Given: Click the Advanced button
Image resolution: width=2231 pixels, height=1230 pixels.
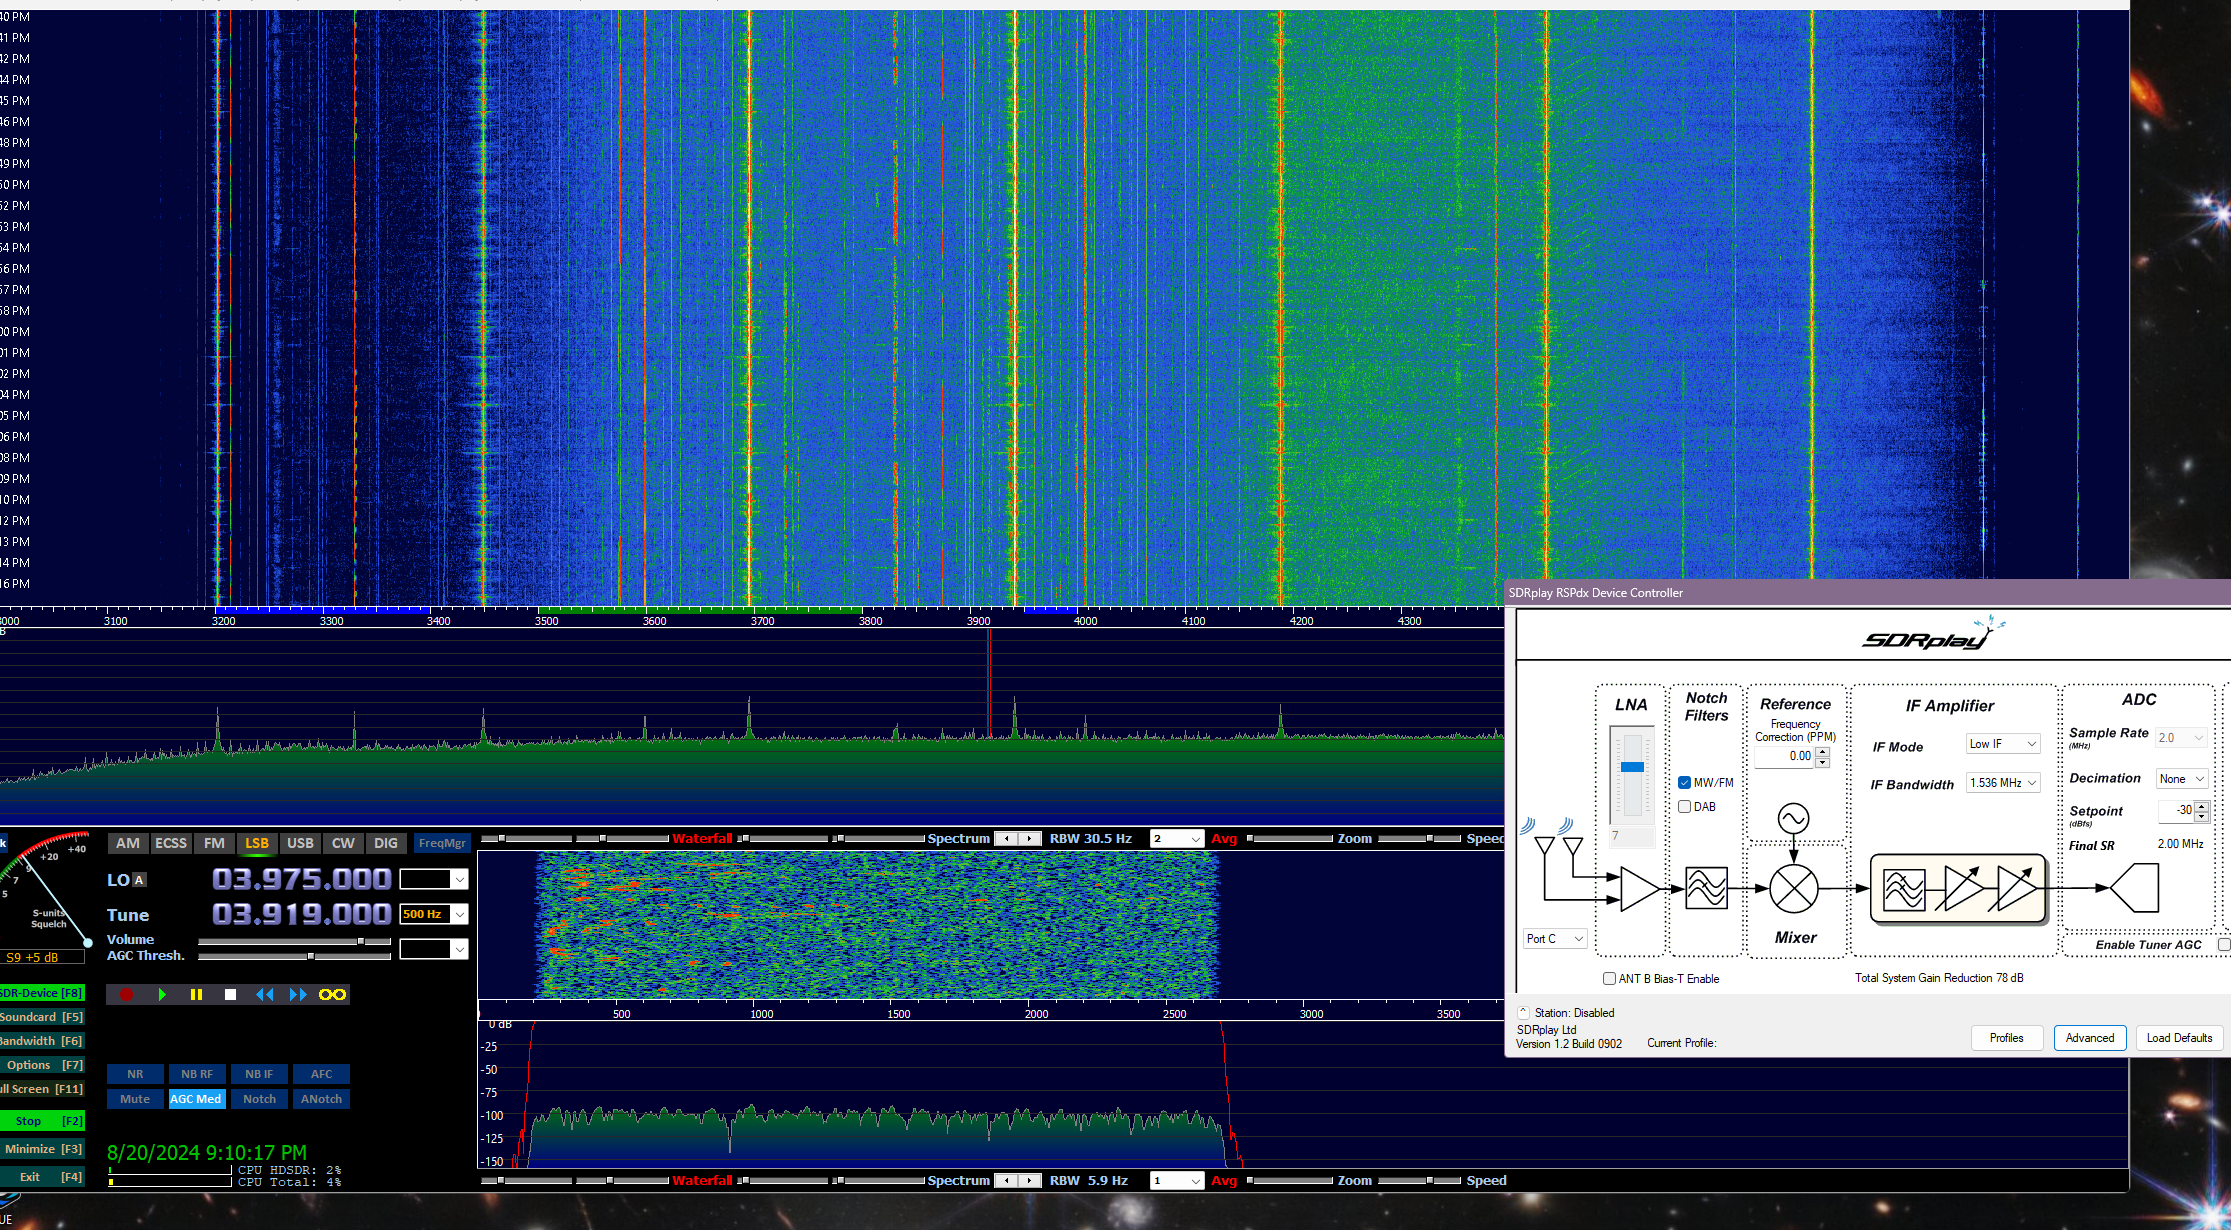Looking at the screenshot, I should (x=2089, y=1038).
